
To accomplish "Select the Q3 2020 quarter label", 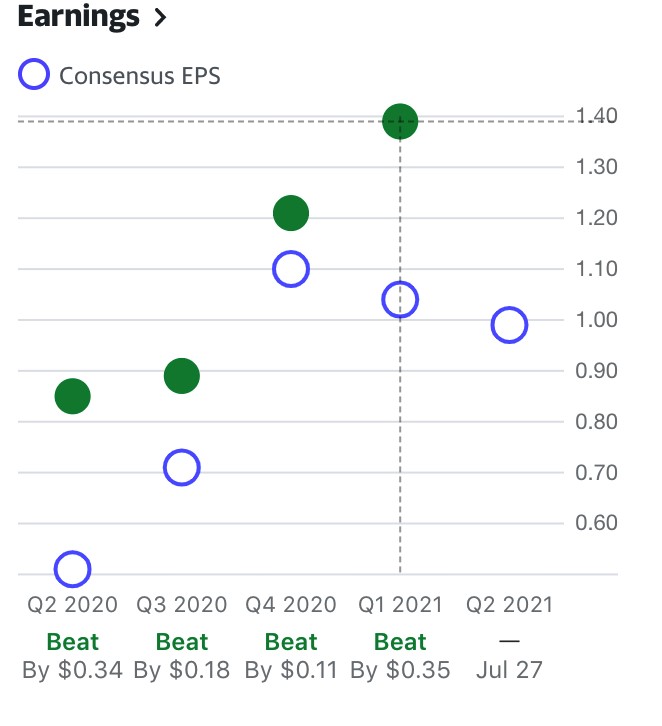I will click(181, 605).
